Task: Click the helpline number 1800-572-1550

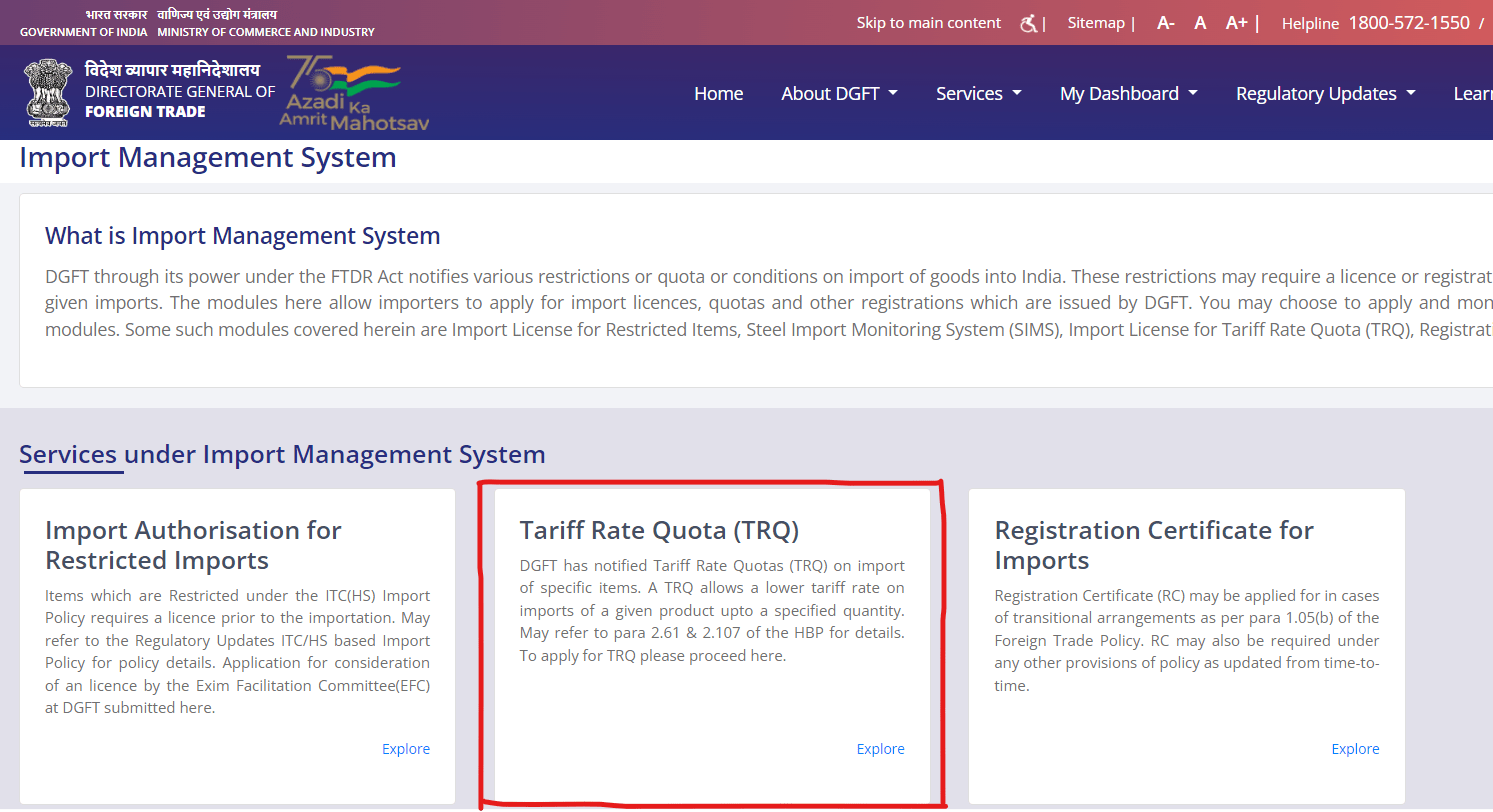Action: pyautogui.click(x=1409, y=23)
